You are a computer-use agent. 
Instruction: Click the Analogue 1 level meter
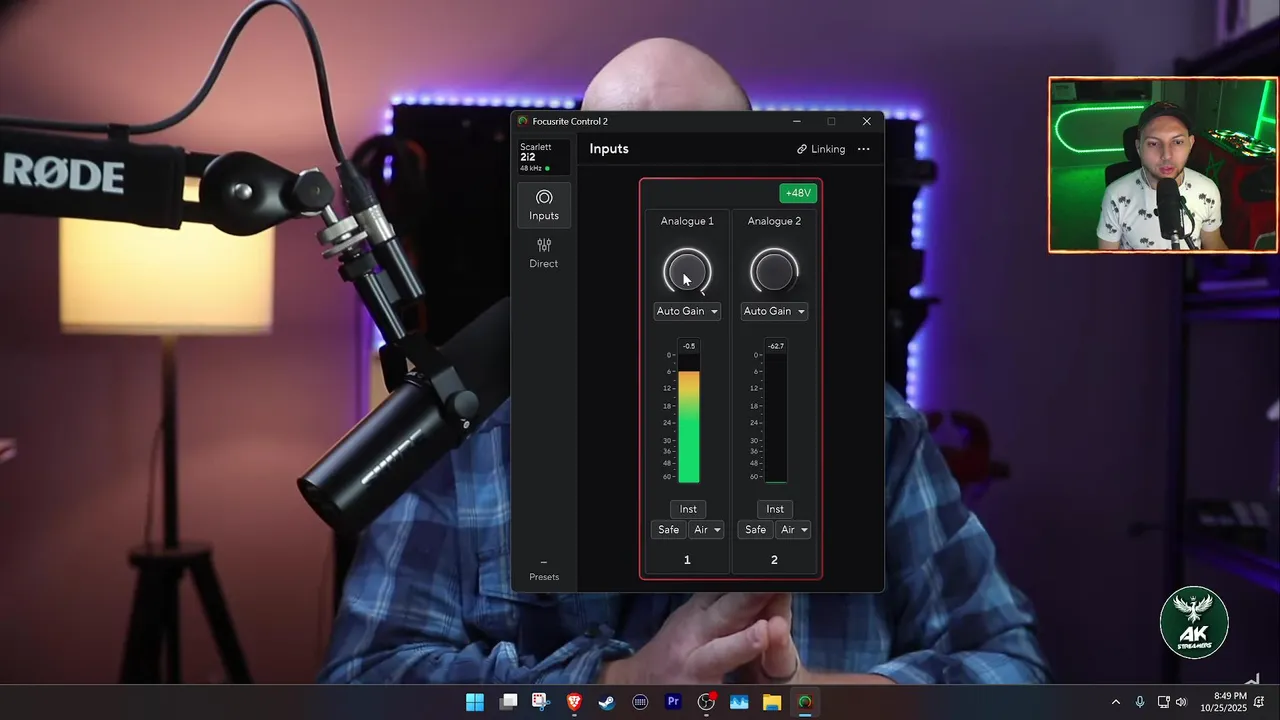(689, 418)
